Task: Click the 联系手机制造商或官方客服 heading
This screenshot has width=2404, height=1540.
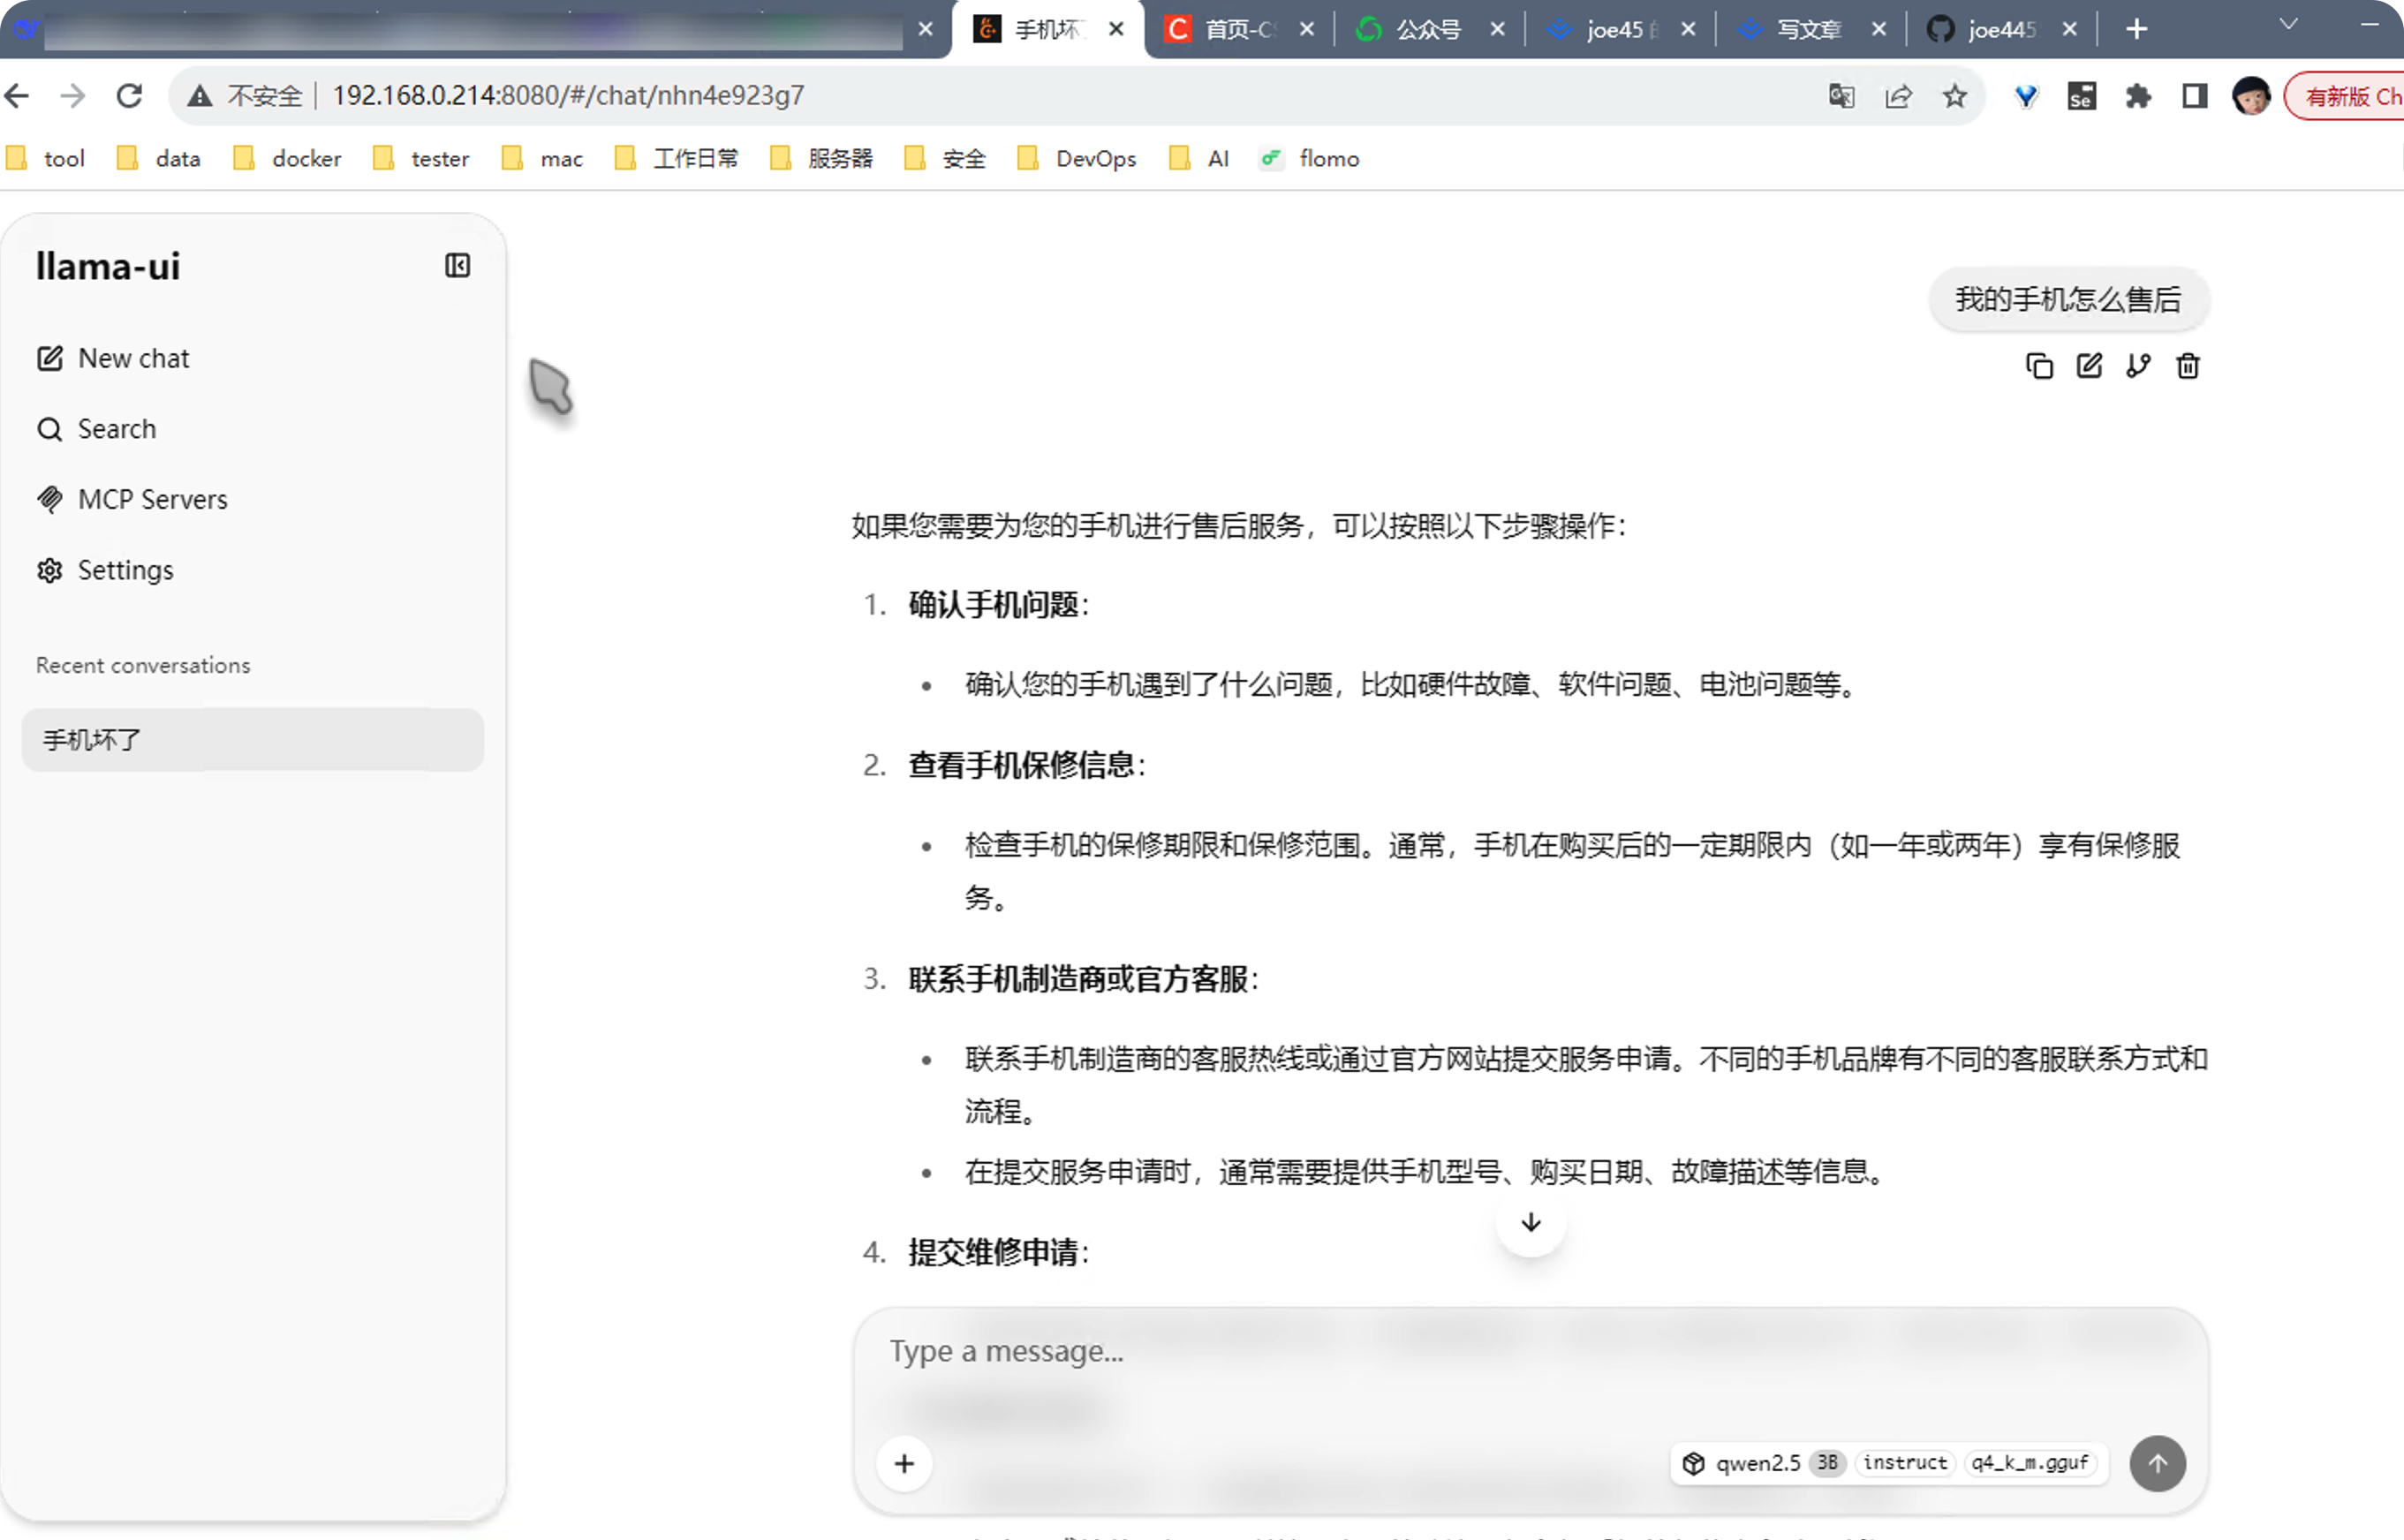Action: tap(1078, 979)
